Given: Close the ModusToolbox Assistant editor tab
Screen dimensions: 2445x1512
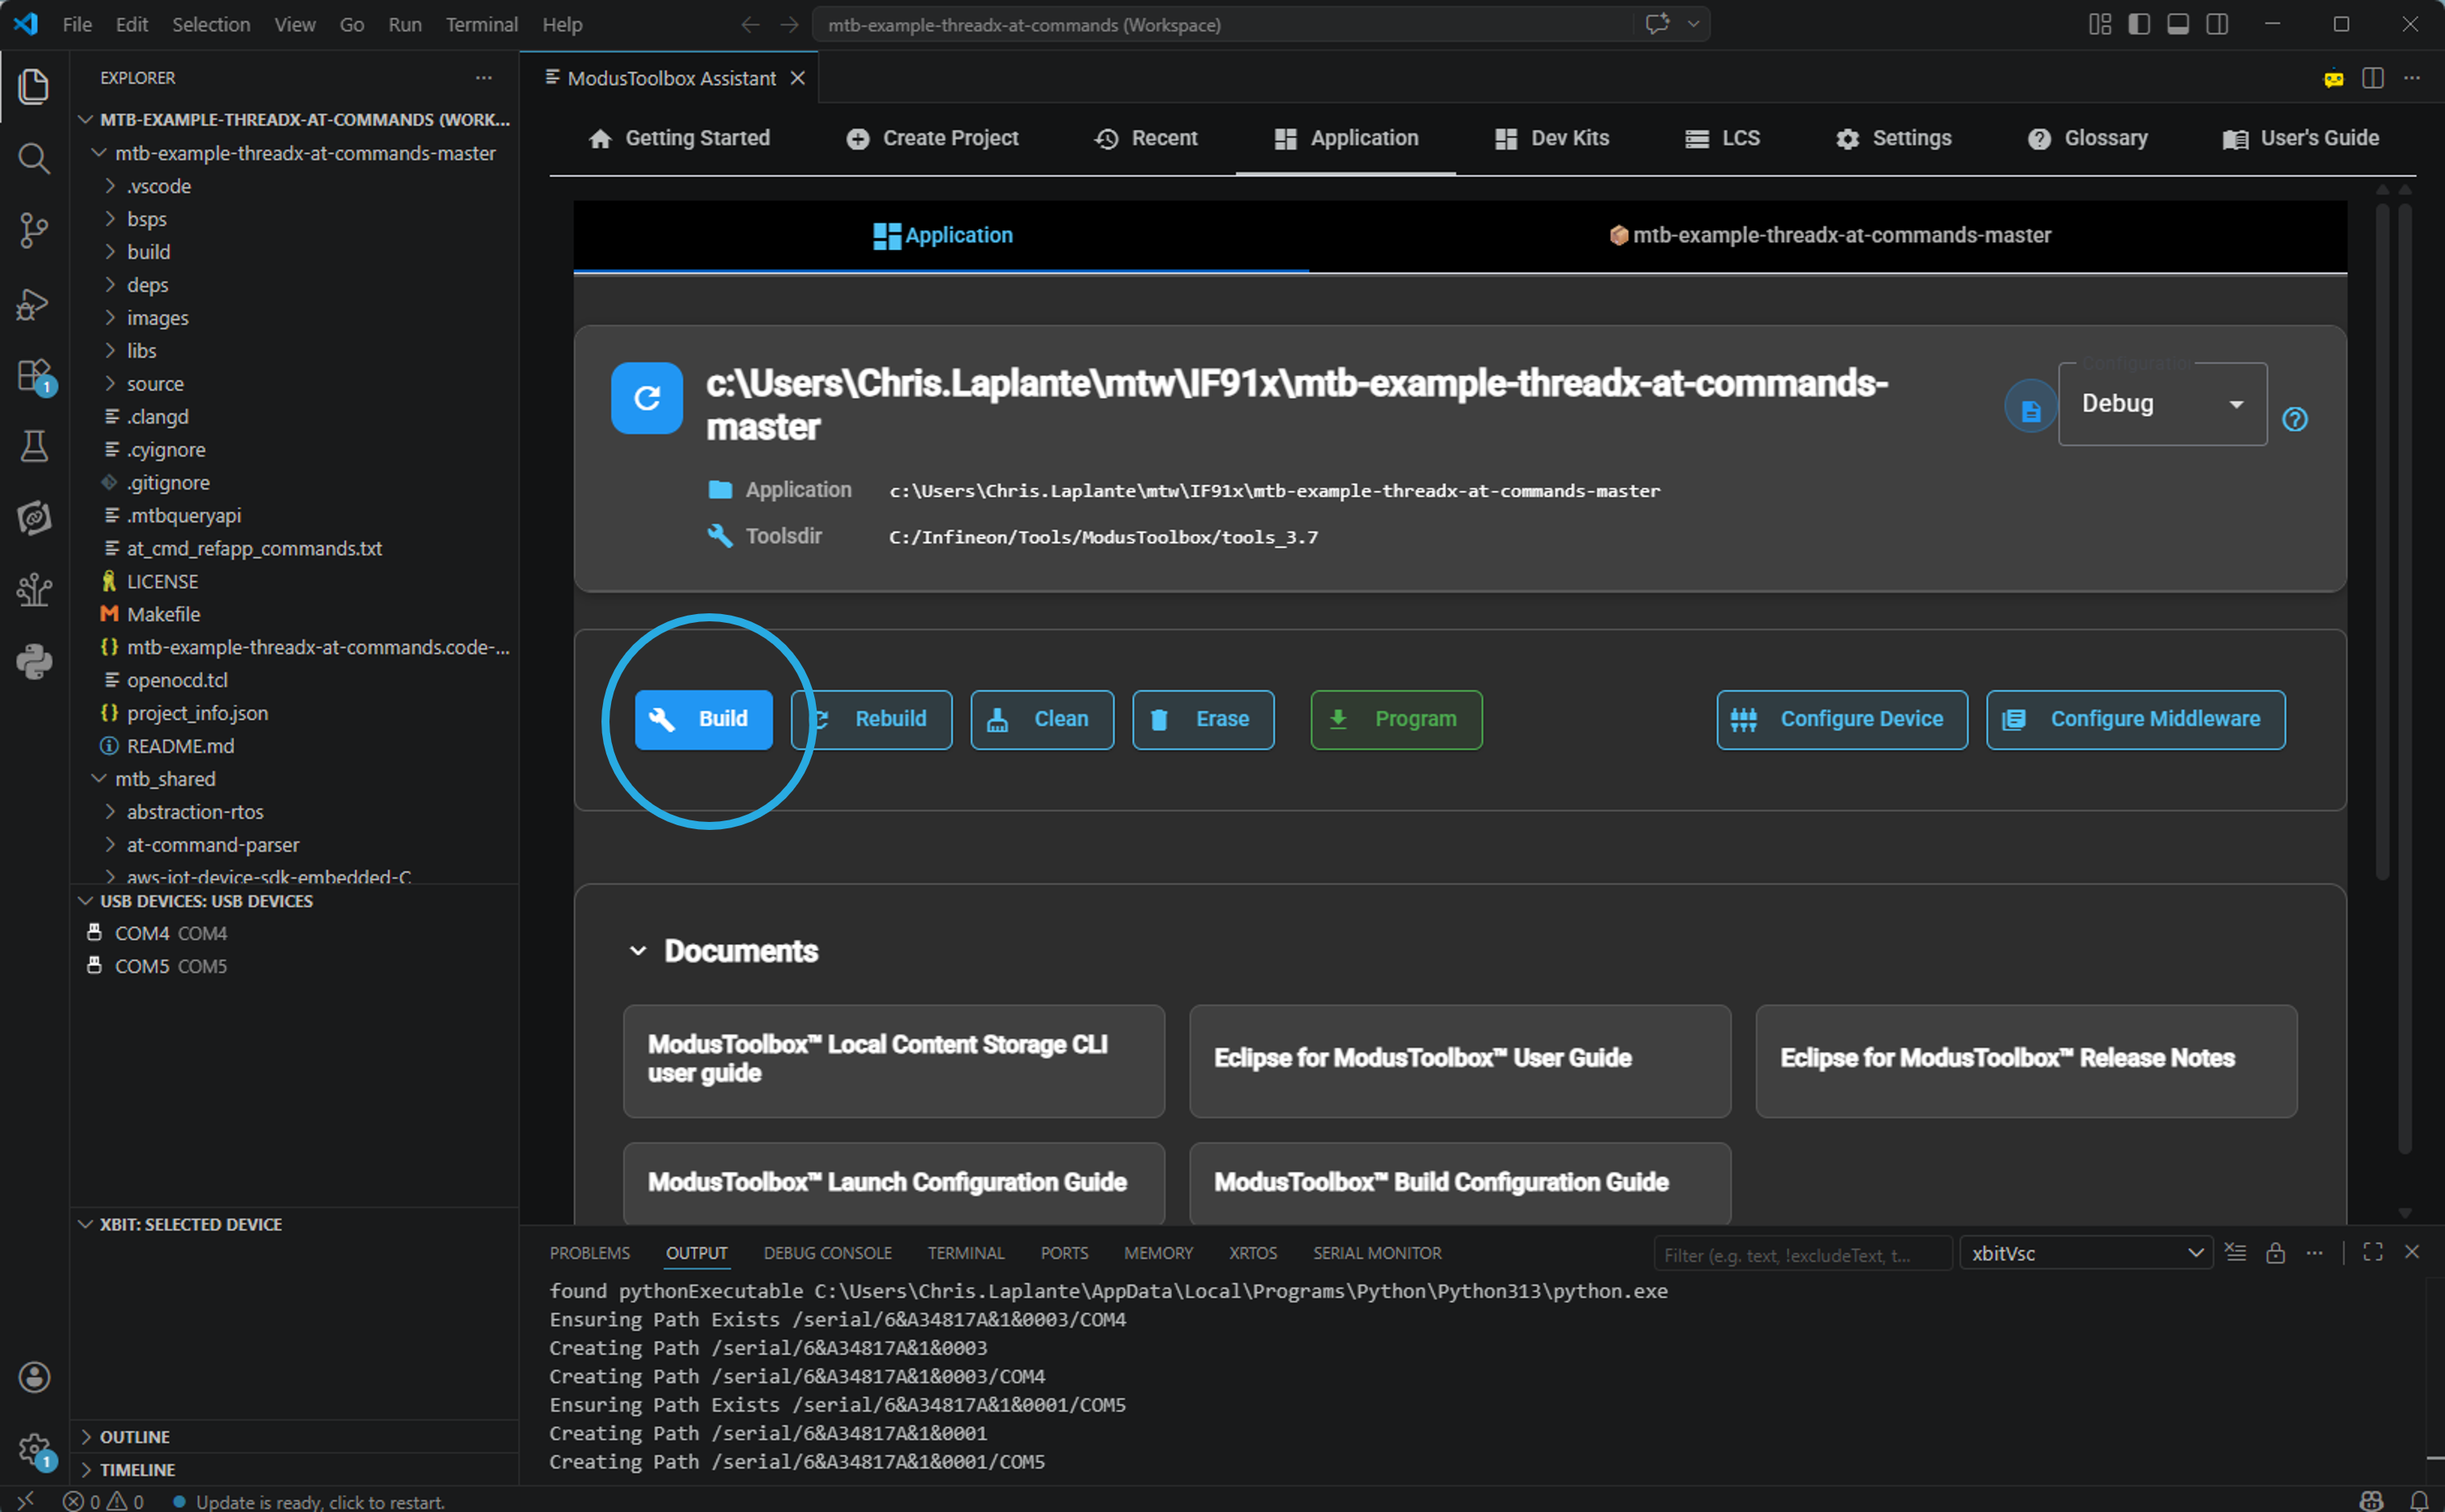Looking at the screenshot, I should click(798, 78).
